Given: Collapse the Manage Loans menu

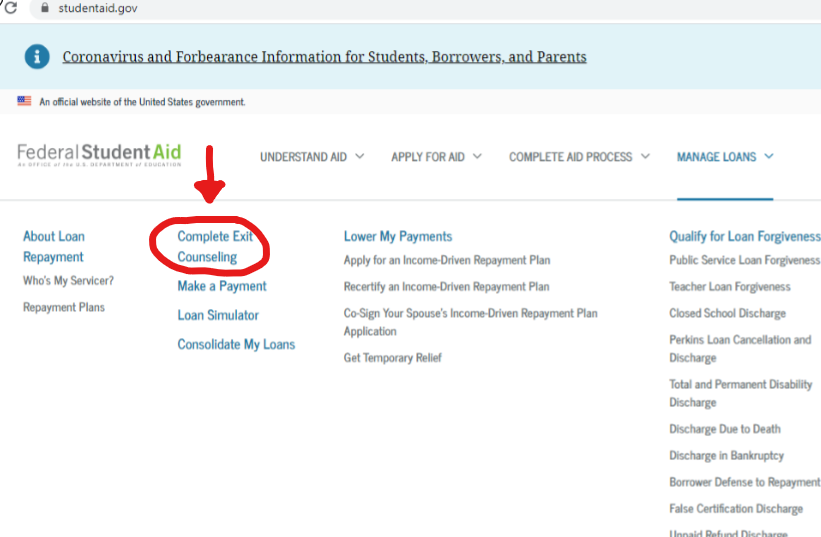Looking at the screenshot, I should 724,157.
